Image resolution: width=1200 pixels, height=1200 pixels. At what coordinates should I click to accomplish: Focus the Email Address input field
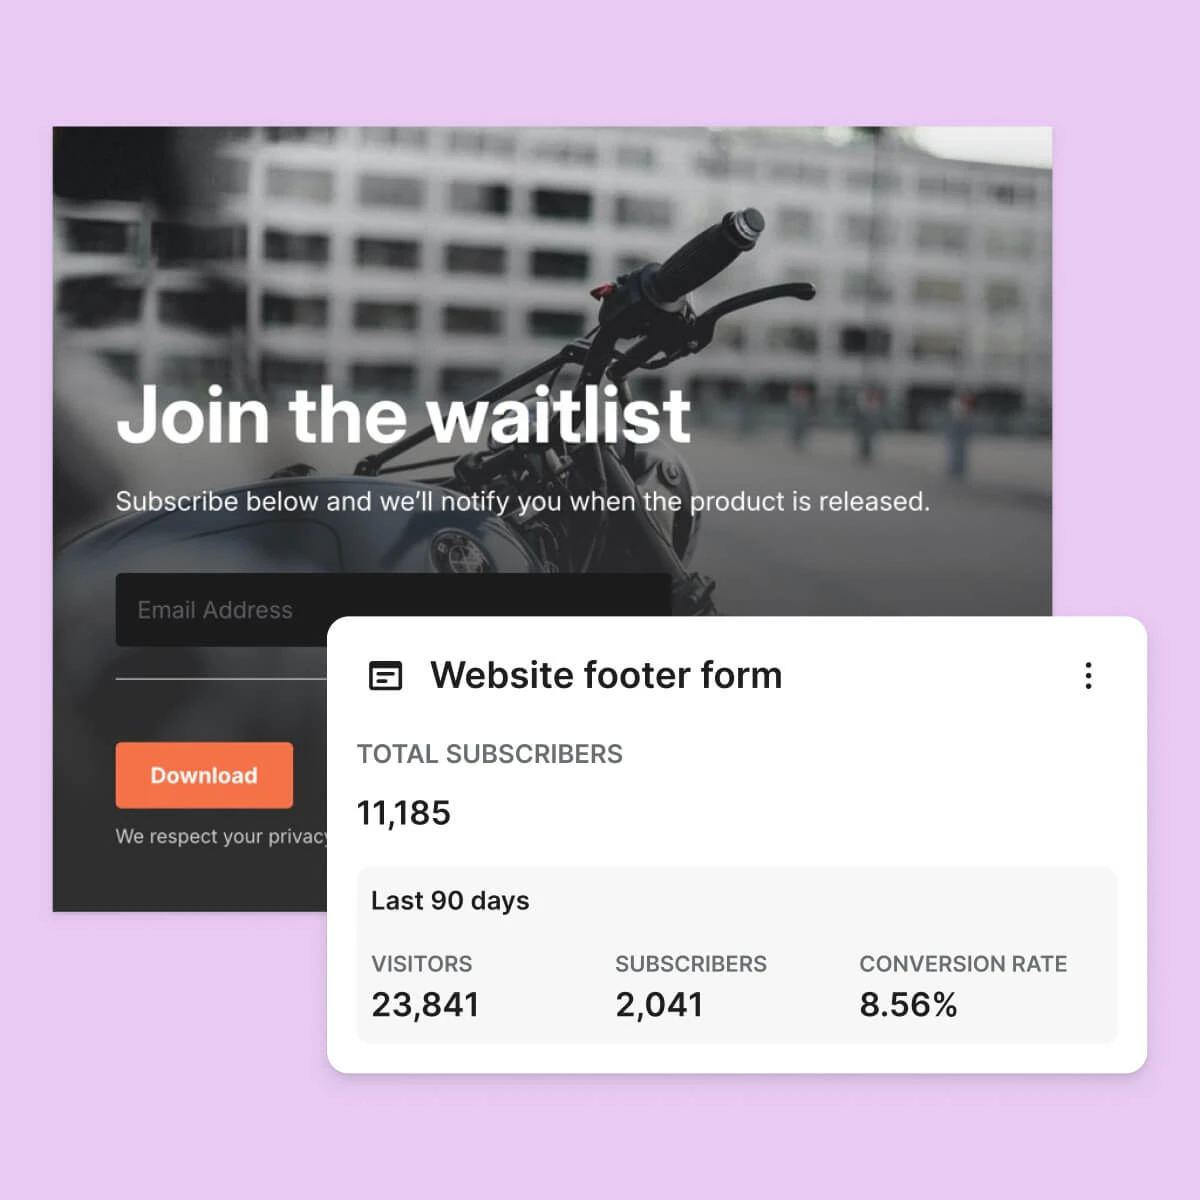tap(393, 610)
